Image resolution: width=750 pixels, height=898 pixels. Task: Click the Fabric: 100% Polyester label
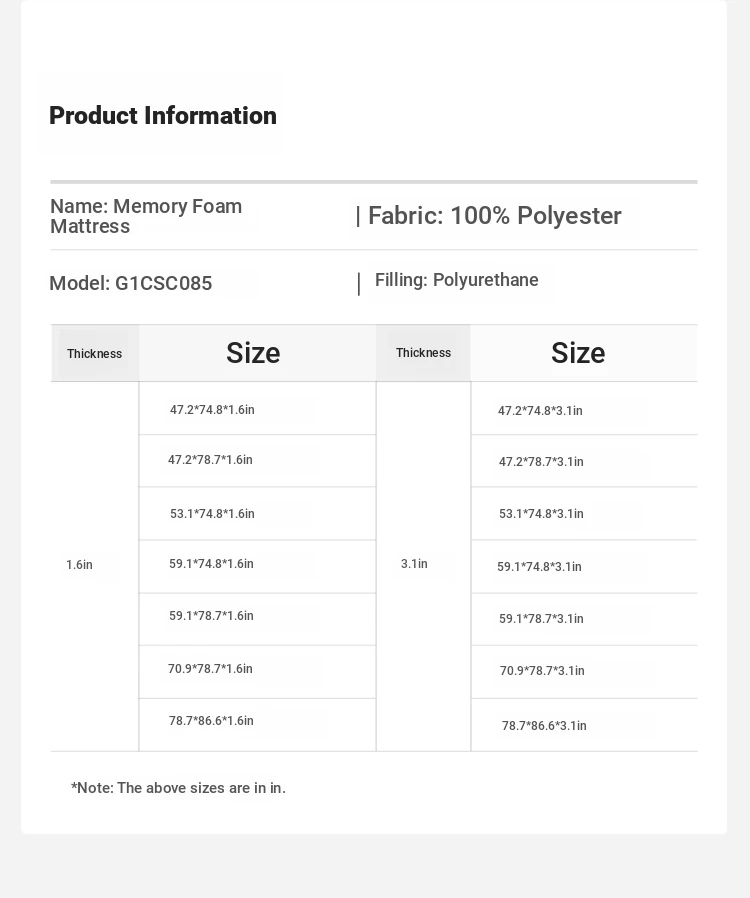point(495,216)
